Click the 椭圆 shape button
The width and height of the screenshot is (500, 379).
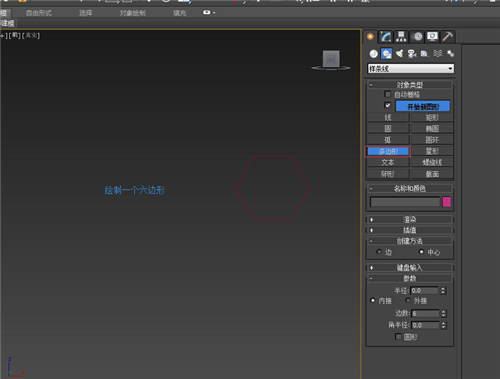432,129
